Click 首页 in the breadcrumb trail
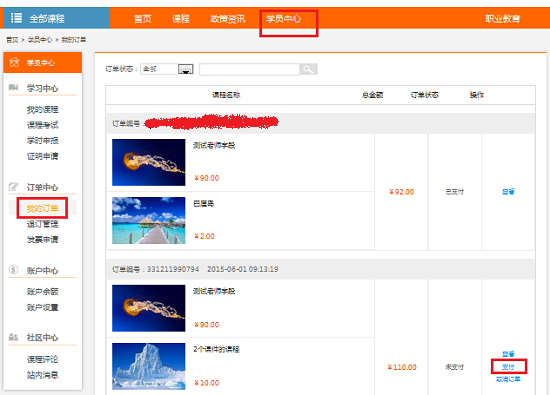The width and height of the screenshot is (550, 395). pos(12,40)
